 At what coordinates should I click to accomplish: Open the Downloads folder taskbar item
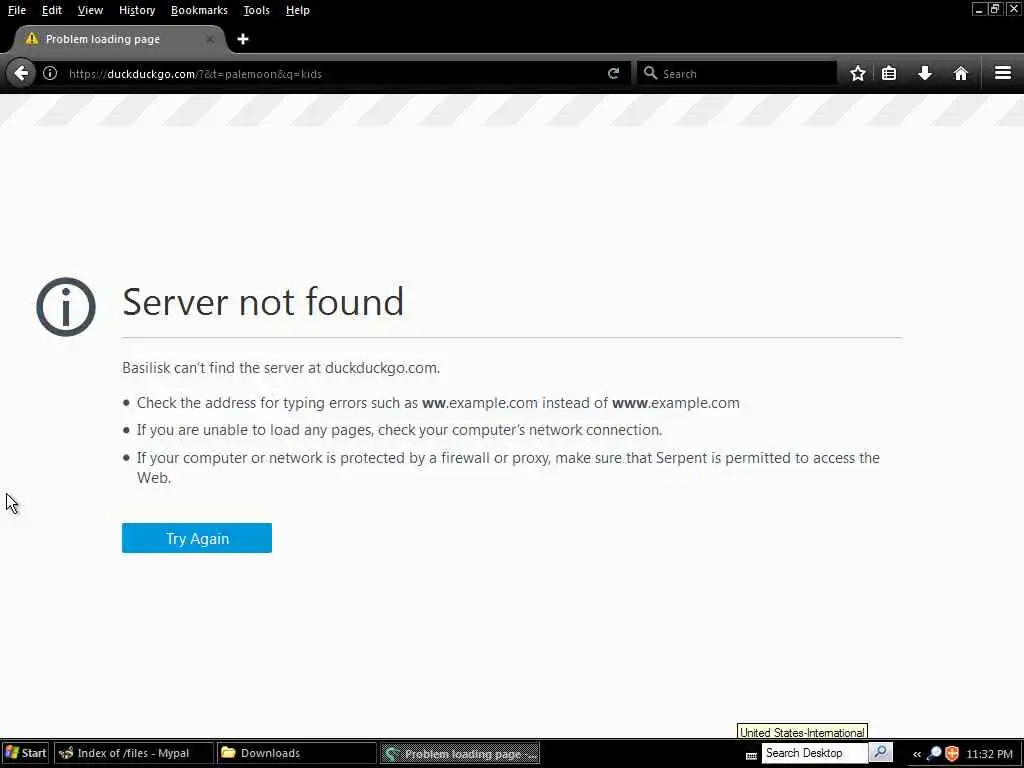point(296,753)
